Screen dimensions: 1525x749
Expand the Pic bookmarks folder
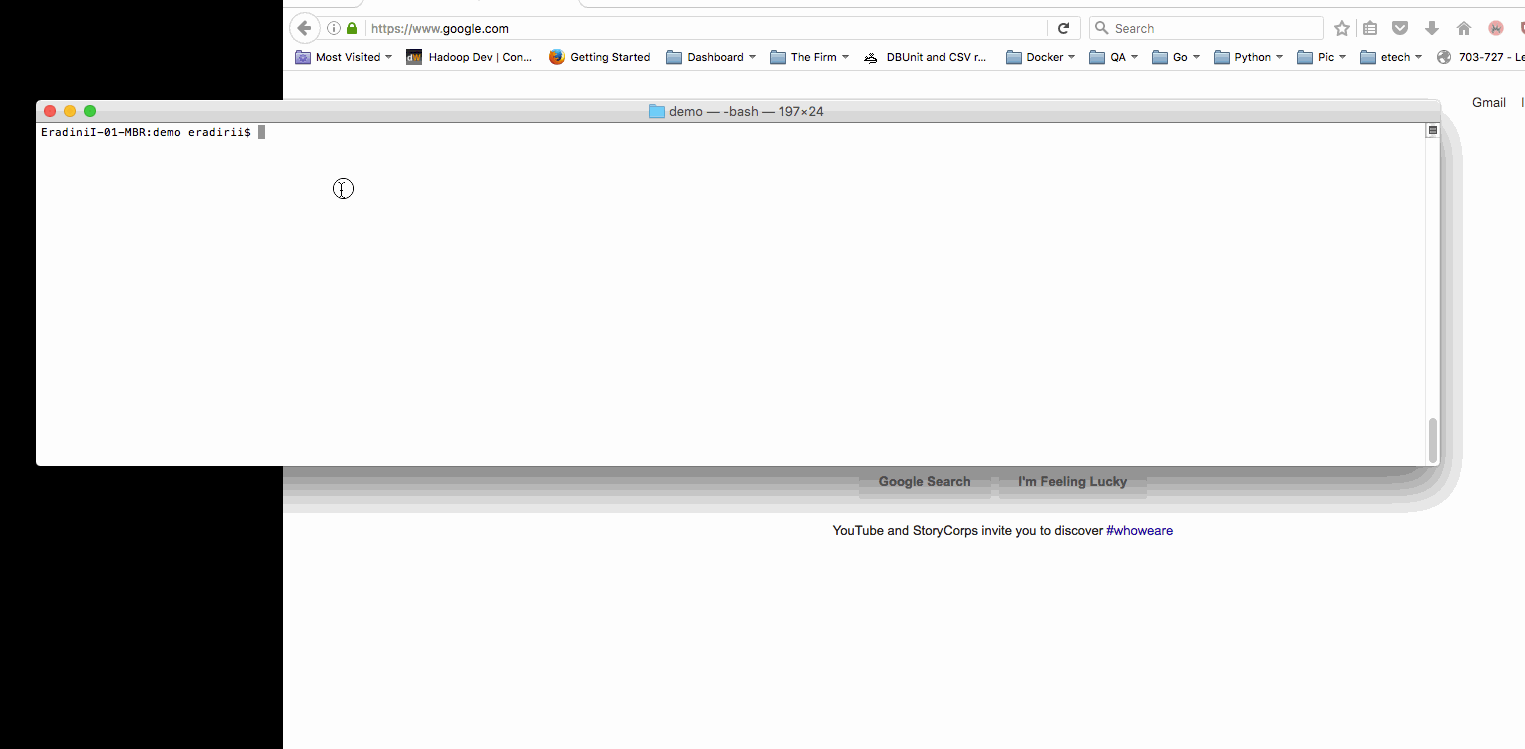coord(1322,57)
